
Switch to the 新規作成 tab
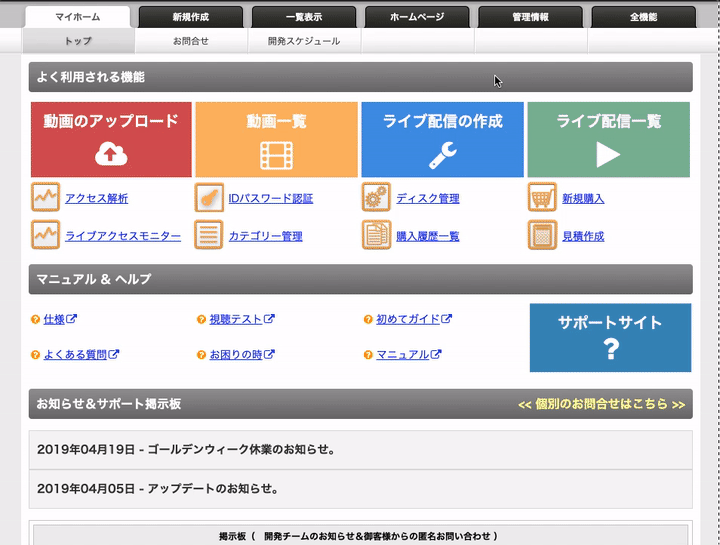click(191, 17)
